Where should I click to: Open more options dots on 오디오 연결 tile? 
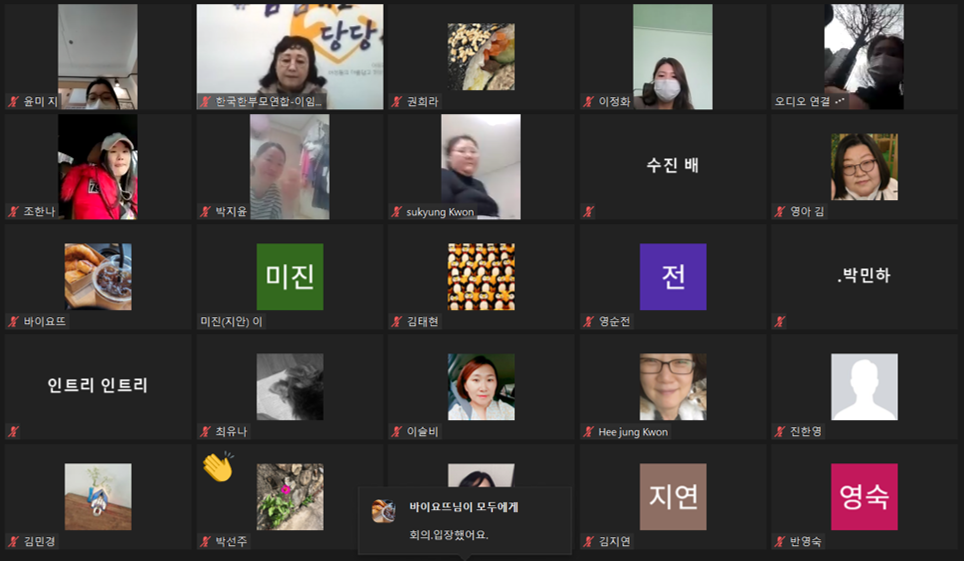840,101
